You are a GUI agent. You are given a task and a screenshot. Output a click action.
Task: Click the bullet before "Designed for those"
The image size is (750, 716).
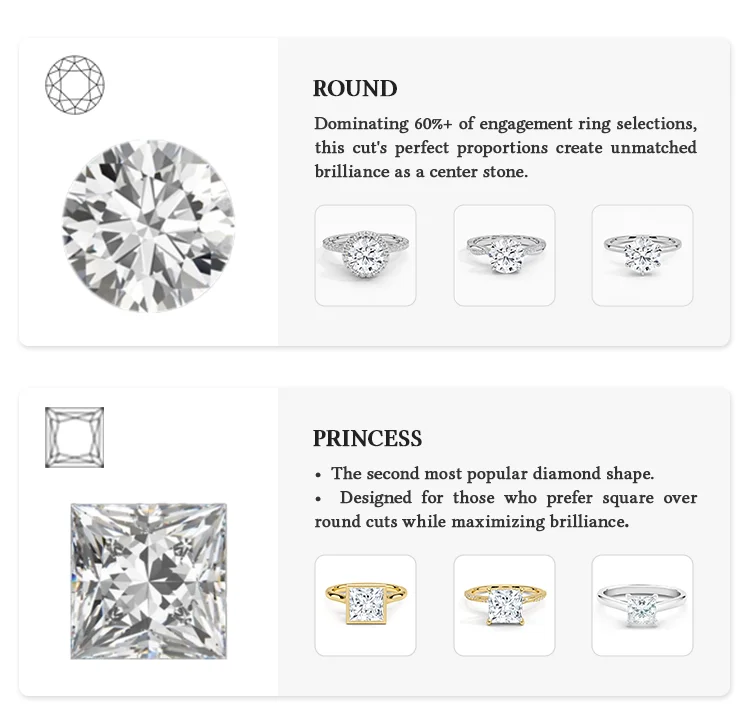[x=318, y=499]
